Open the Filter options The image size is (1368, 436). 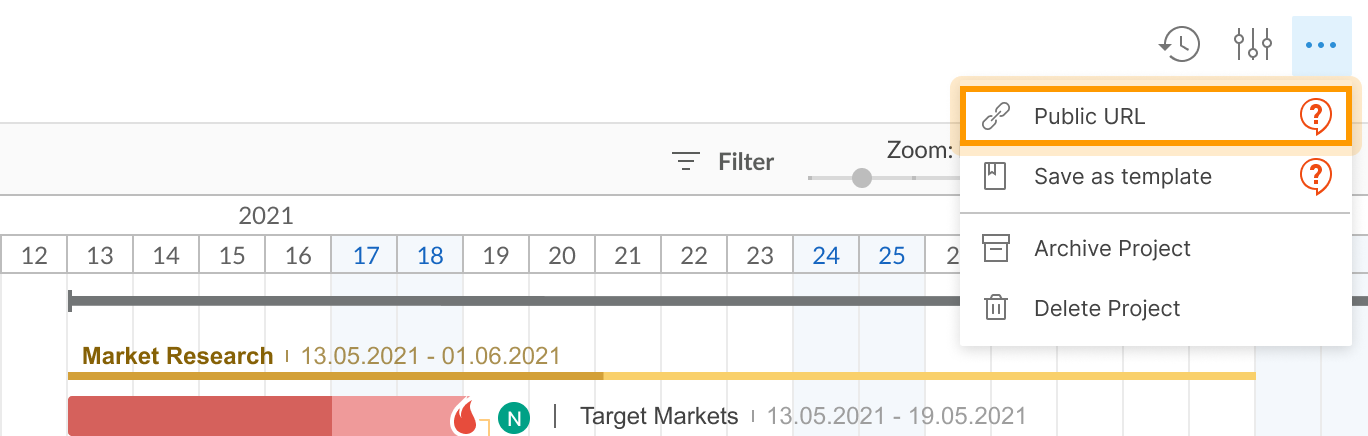pyautogui.click(x=723, y=161)
